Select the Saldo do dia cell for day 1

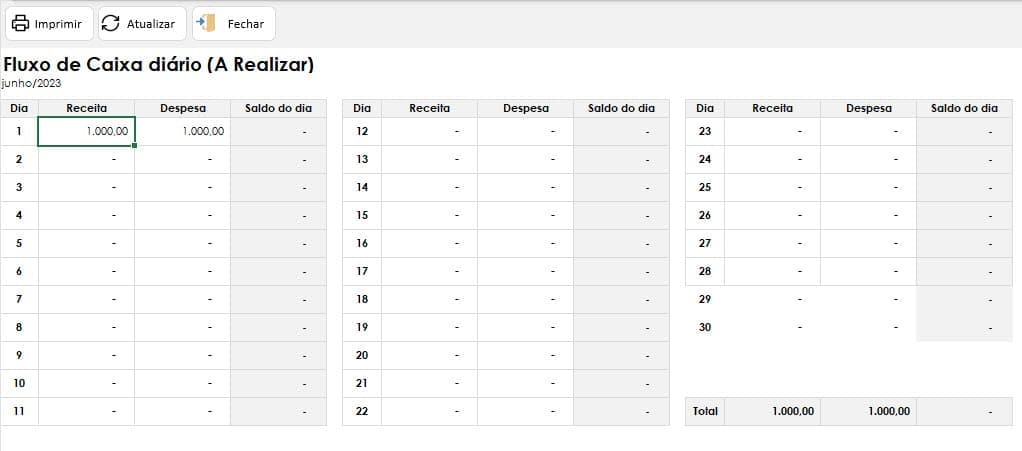pyautogui.click(x=278, y=131)
